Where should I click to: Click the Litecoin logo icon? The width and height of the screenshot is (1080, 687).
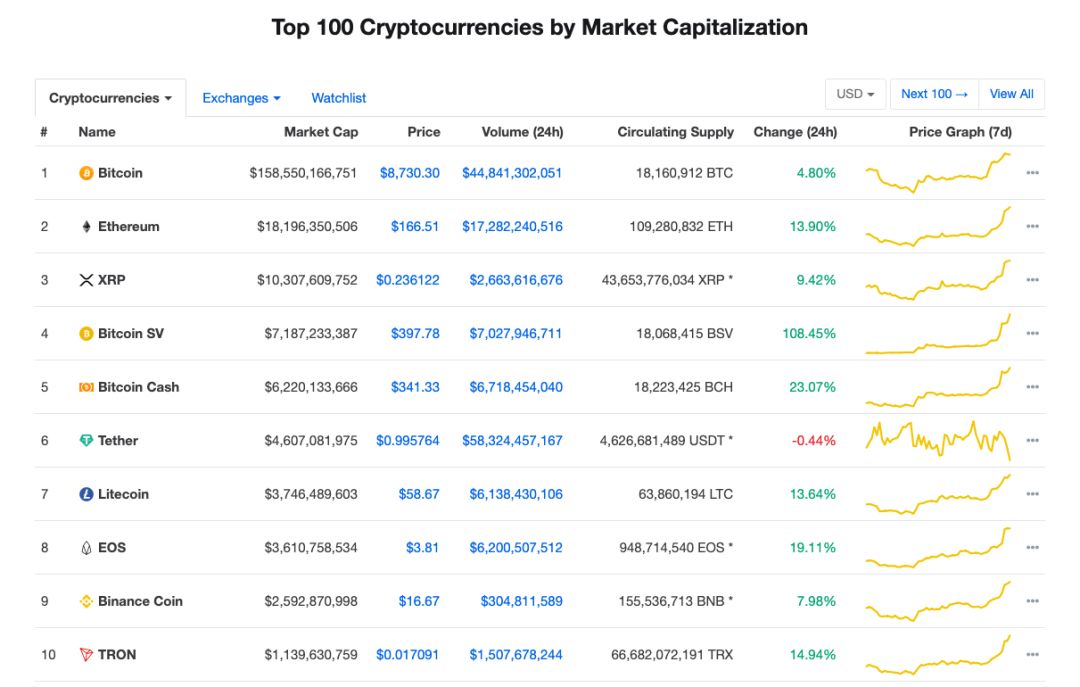[x=86, y=494]
